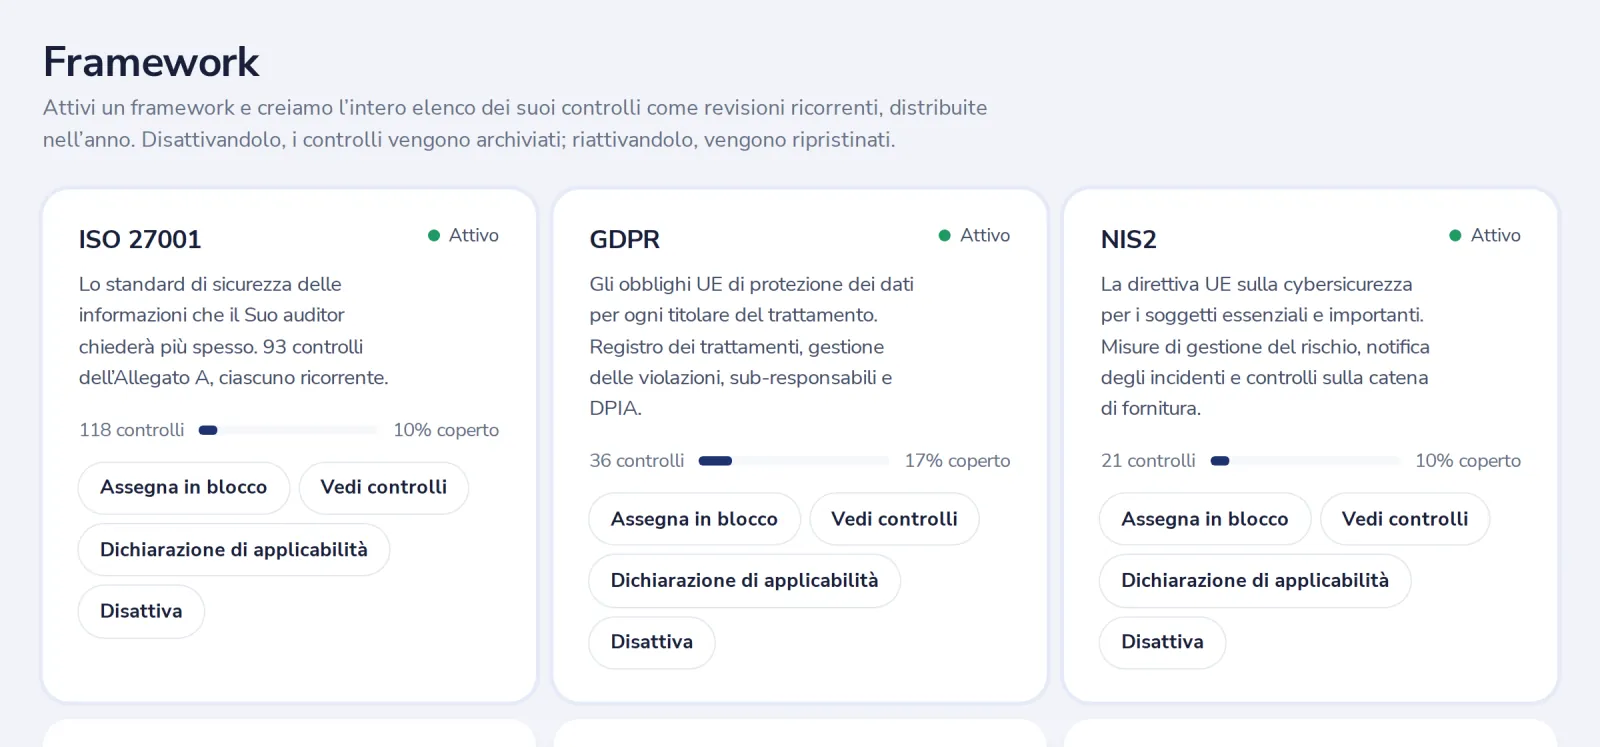
Task: View controls with Vedi controlli for GDPR
Action: (x=894, y=519)
